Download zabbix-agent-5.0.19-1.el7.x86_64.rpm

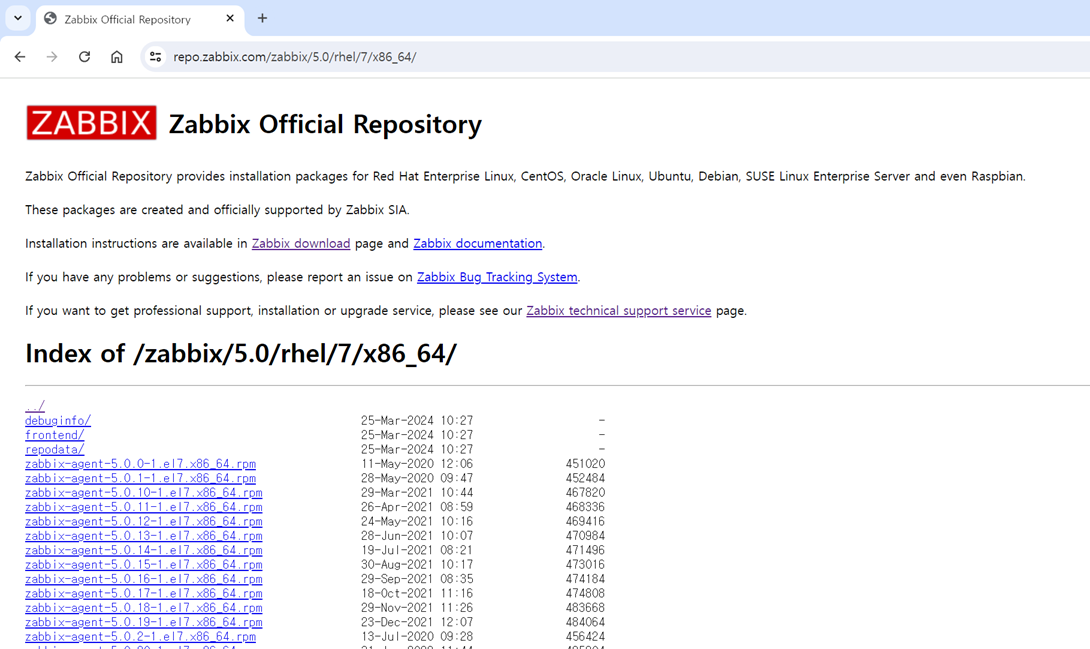tap(144, 623)
